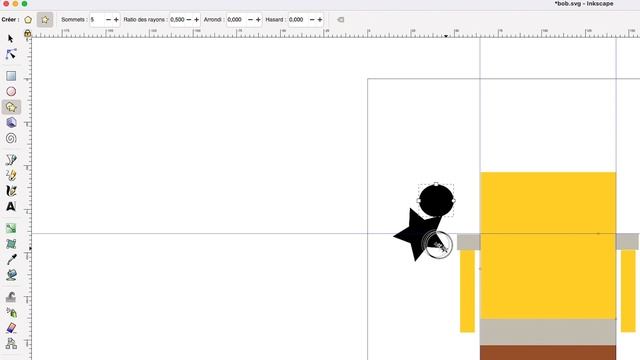Increase the Sommets count
640x360 pixels.
click(116, 20)
